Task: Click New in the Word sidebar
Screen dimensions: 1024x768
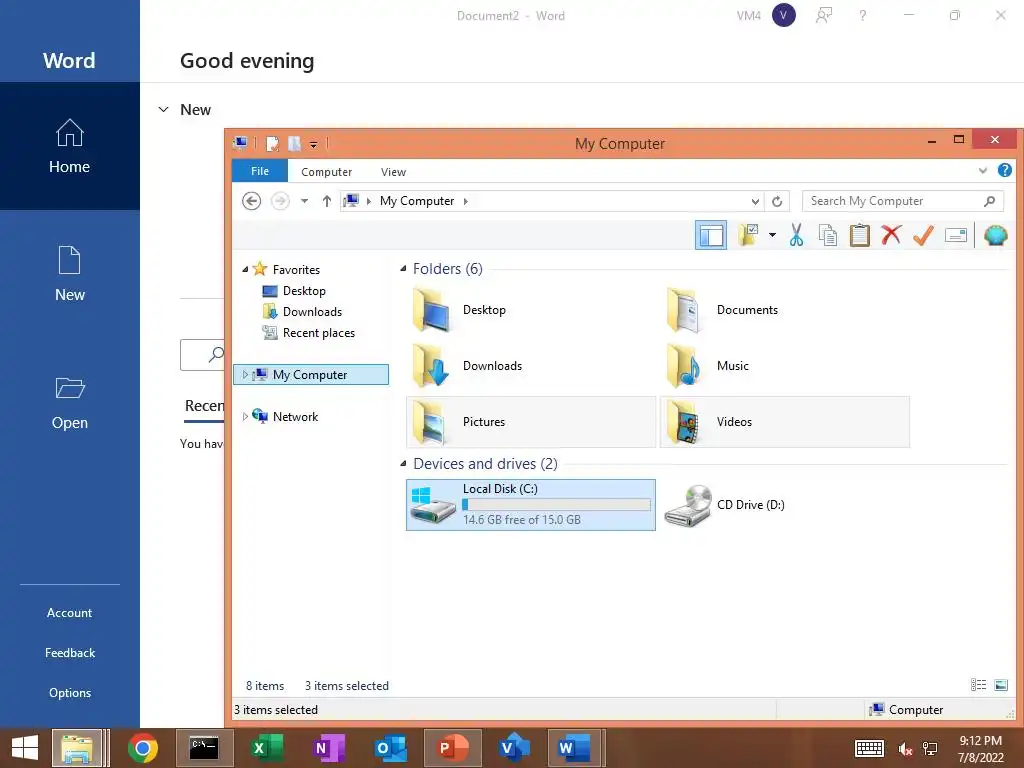Action: click(x=69, y=274)
